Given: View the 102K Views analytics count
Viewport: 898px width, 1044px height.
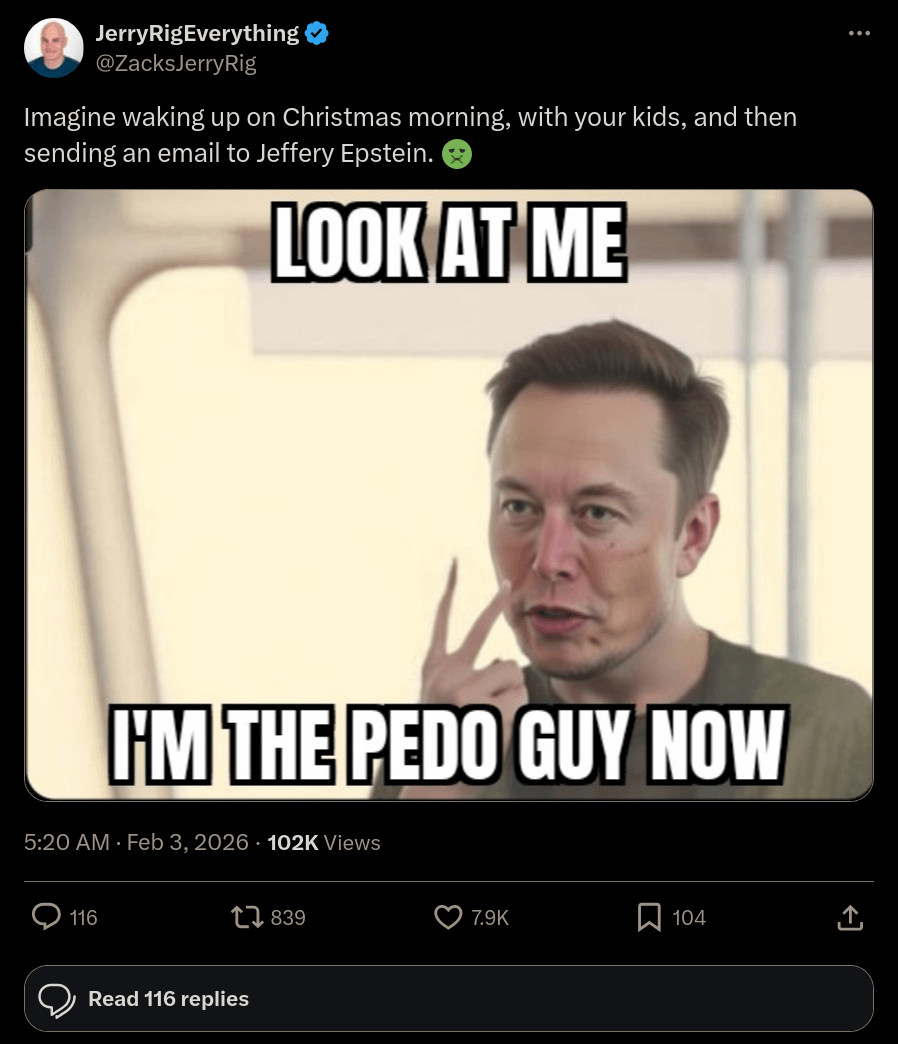Looking at the screenshot, I should click(324, 843).
